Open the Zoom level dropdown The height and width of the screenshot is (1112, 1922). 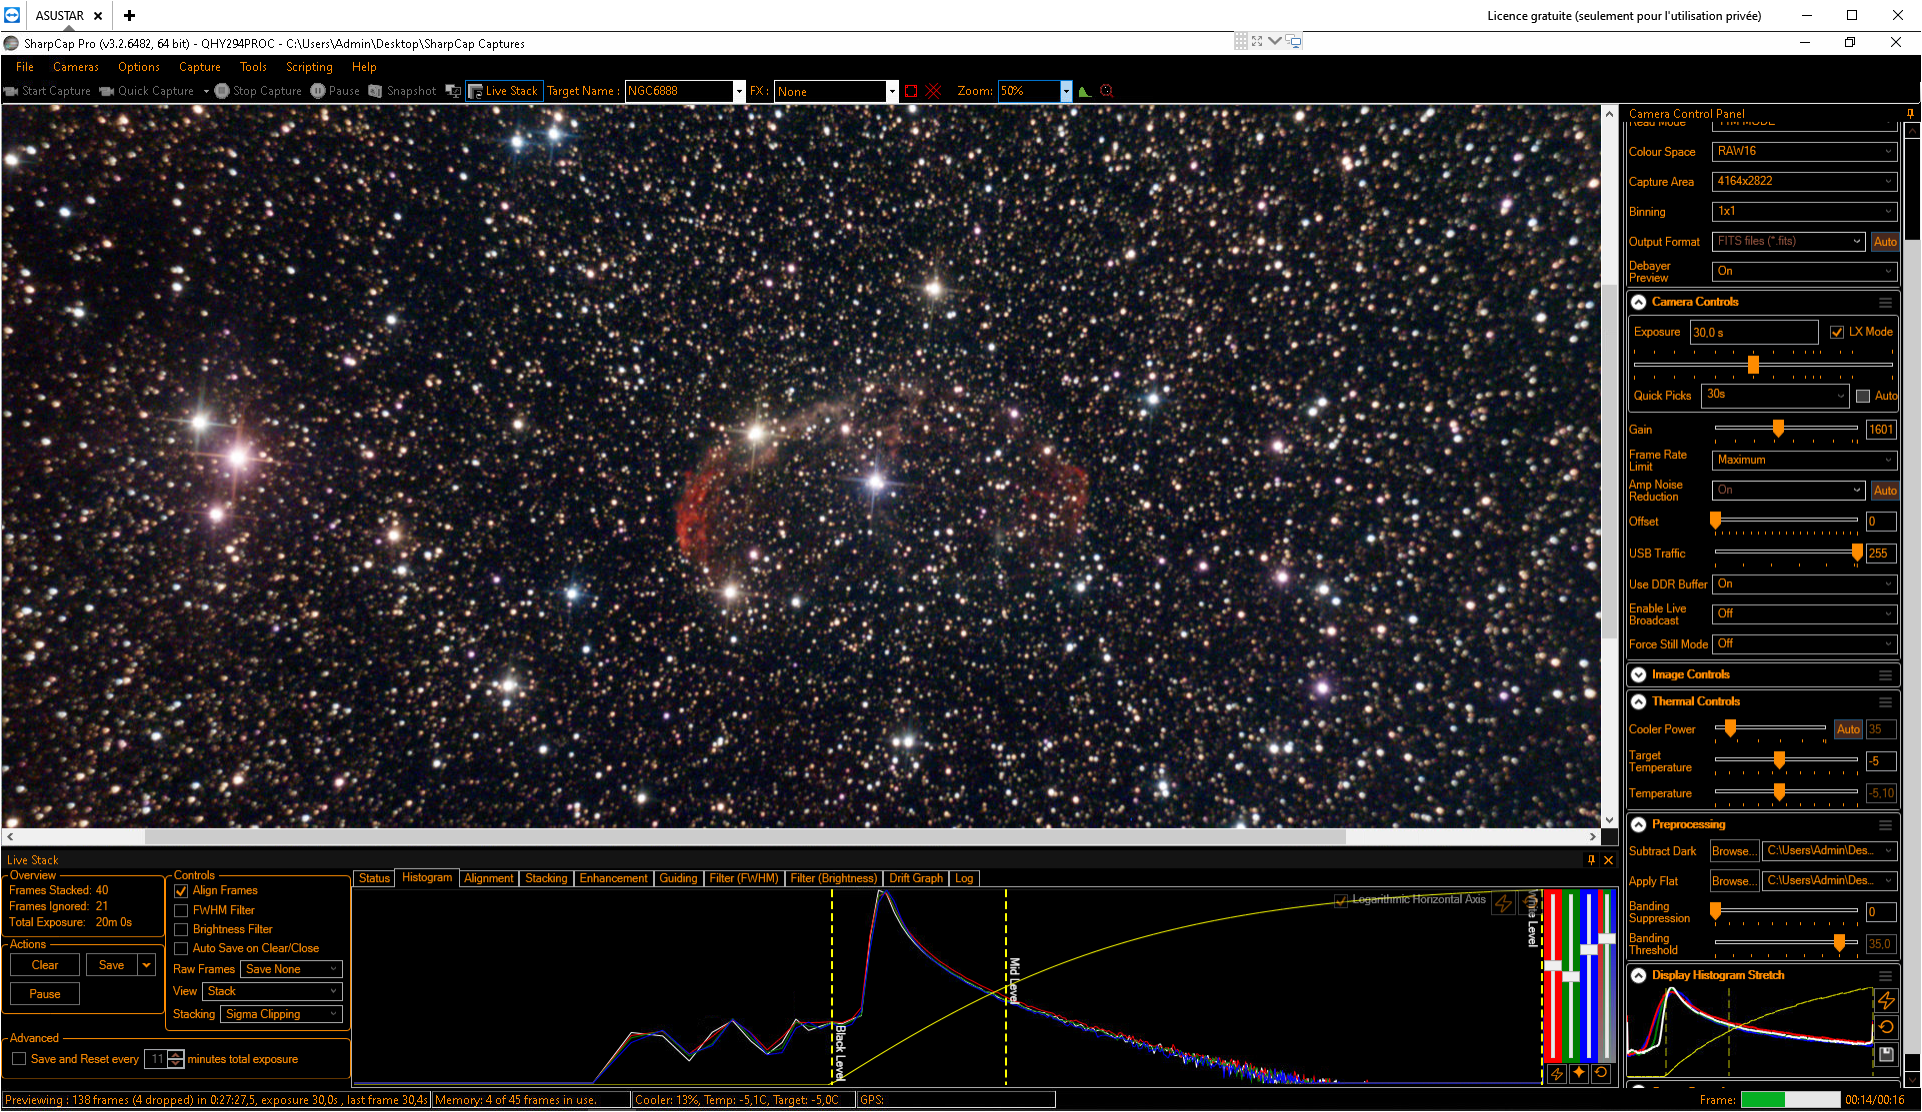coord(1066,91)
